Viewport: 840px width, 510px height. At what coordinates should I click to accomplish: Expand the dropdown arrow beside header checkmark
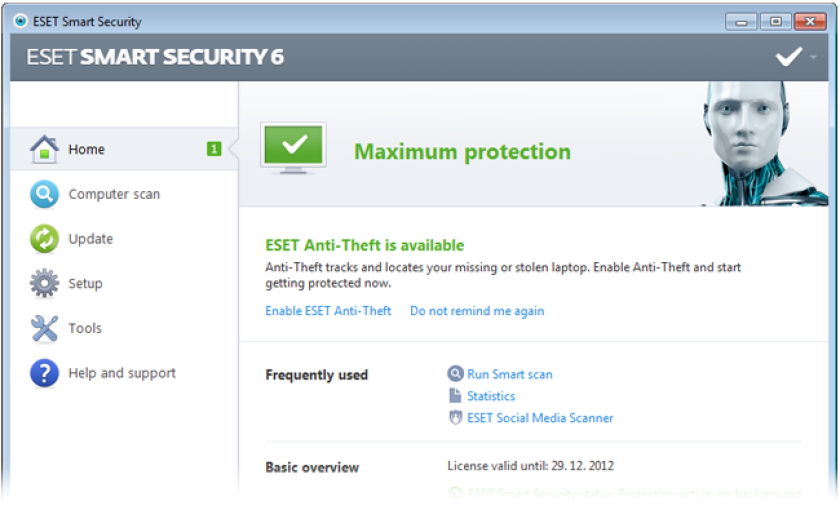pos(813,57)
